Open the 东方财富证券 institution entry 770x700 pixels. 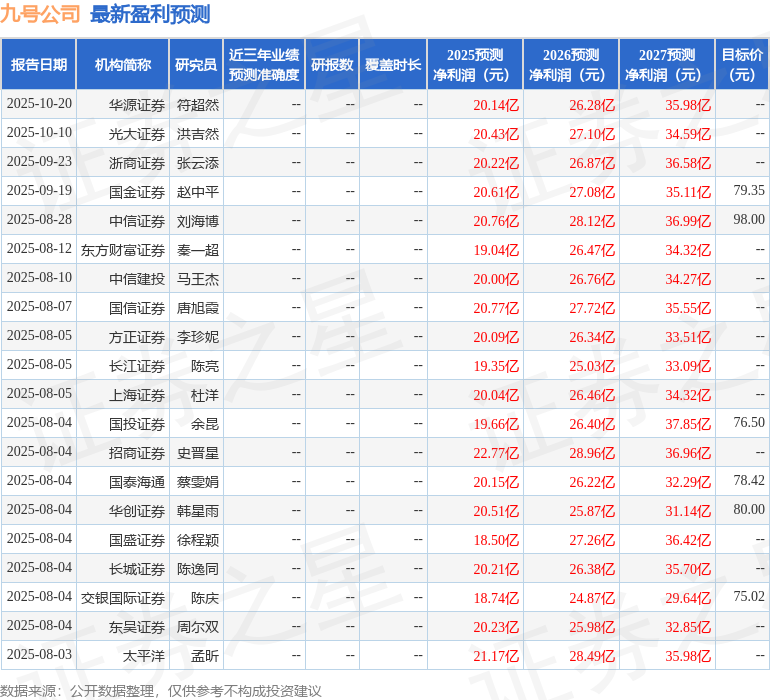[x=123, y=249]
